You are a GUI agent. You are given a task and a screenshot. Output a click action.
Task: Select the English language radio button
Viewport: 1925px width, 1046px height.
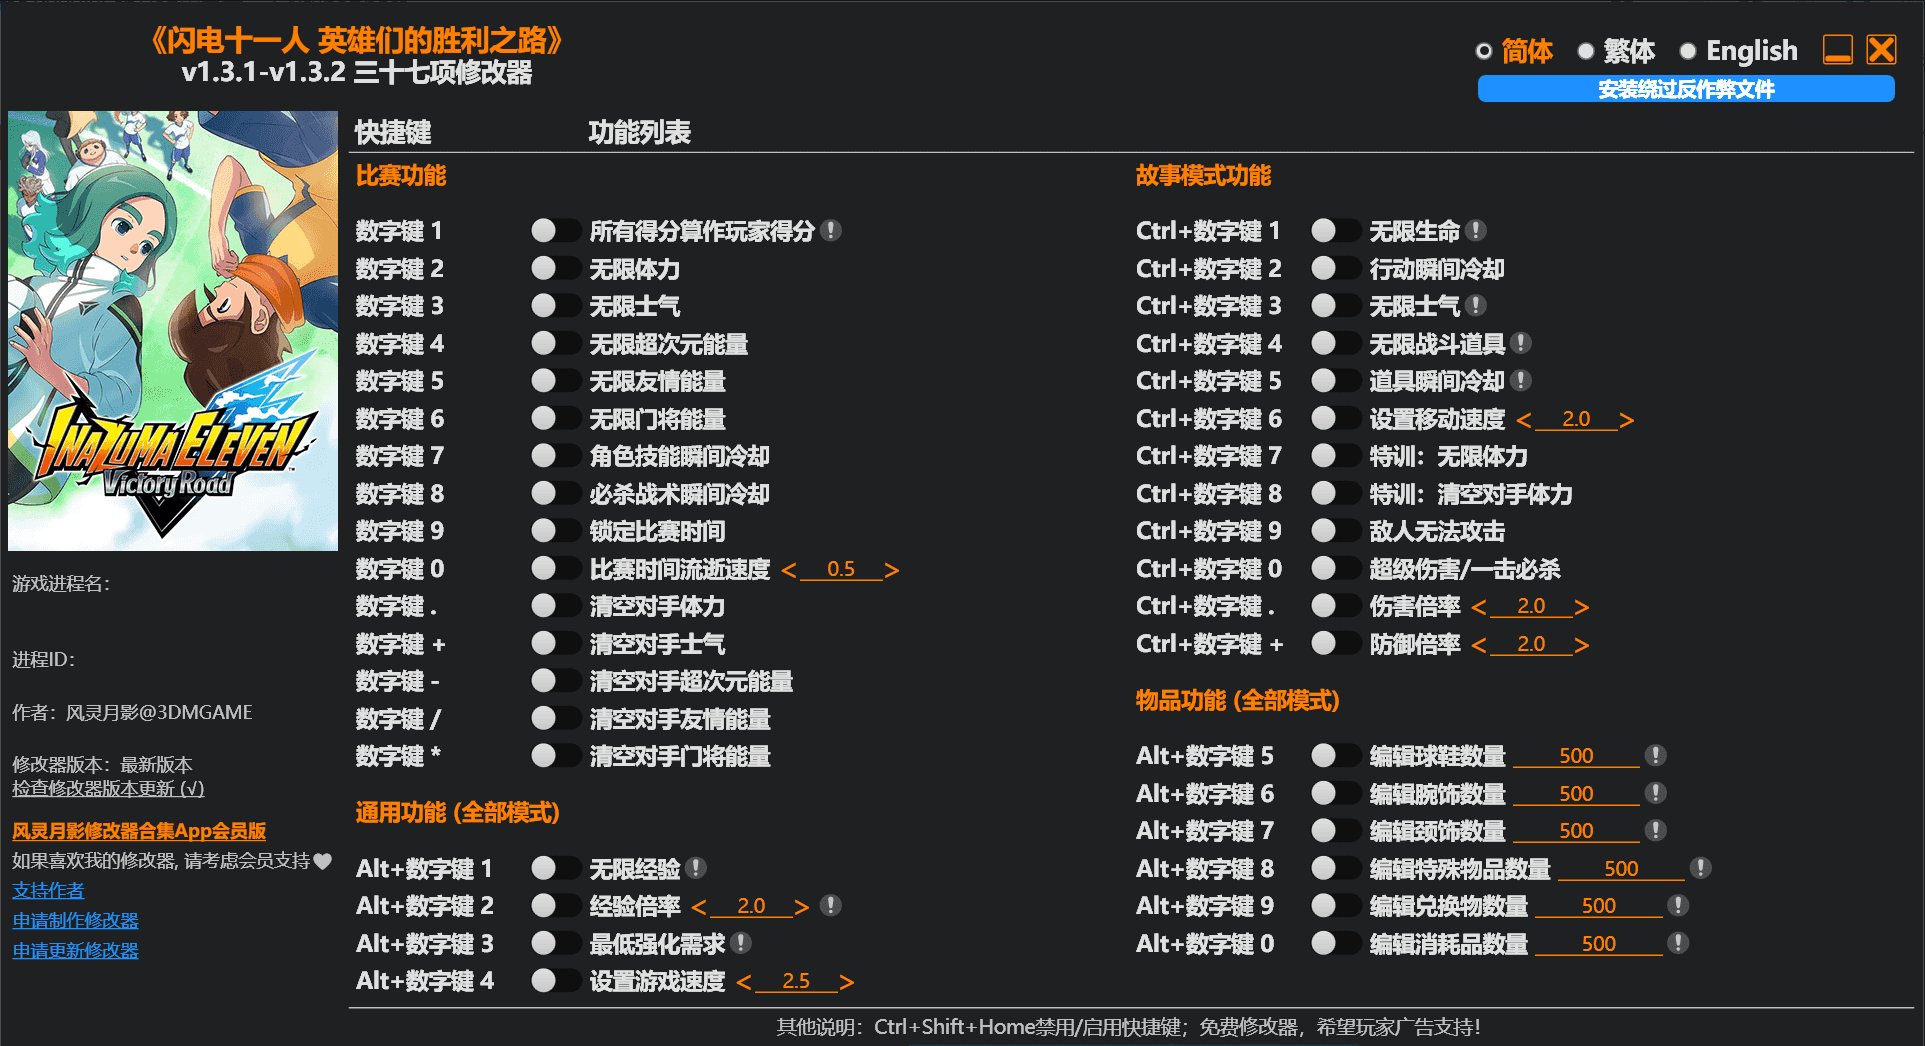point(1688,51)
